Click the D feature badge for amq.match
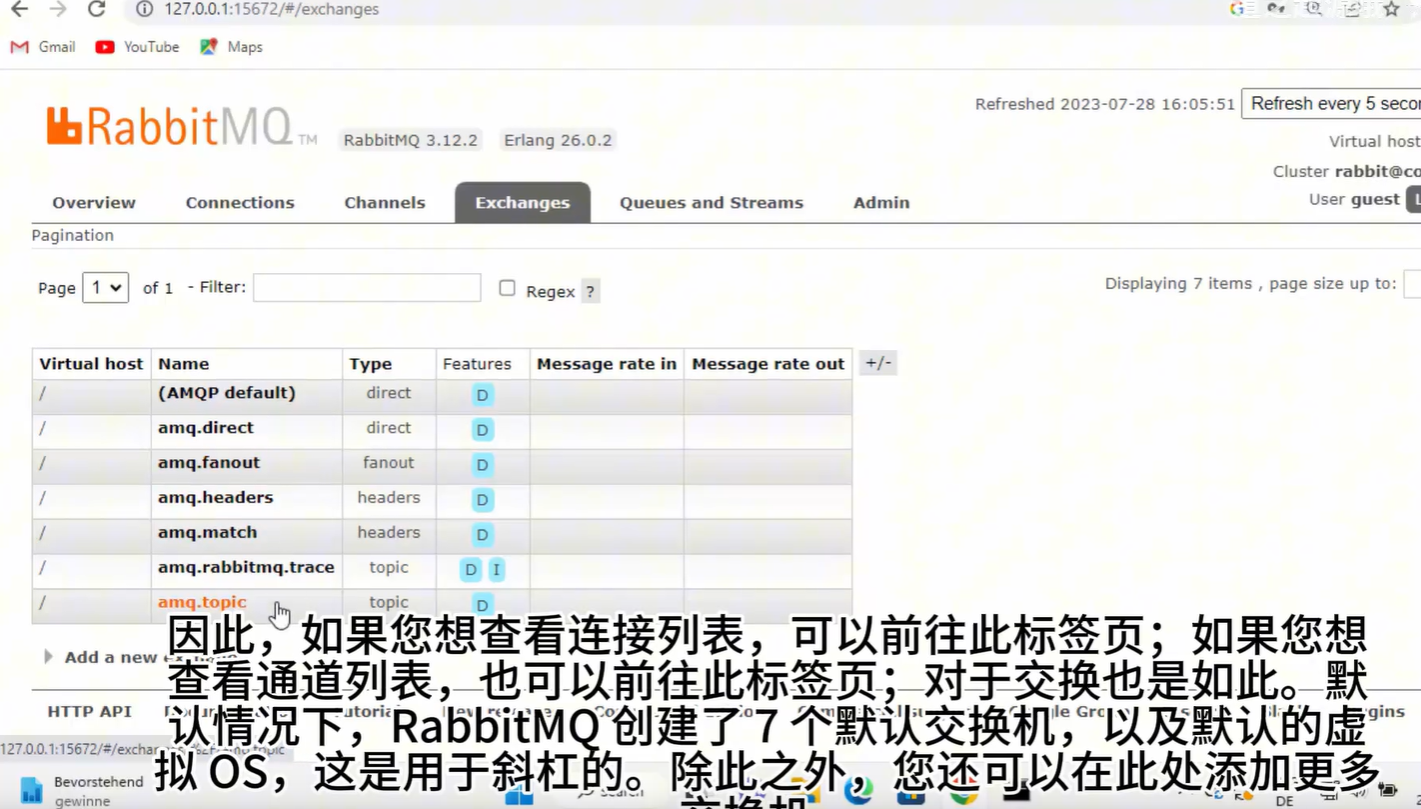Viewport: 1421px width, 809px height. pos(482,535)
